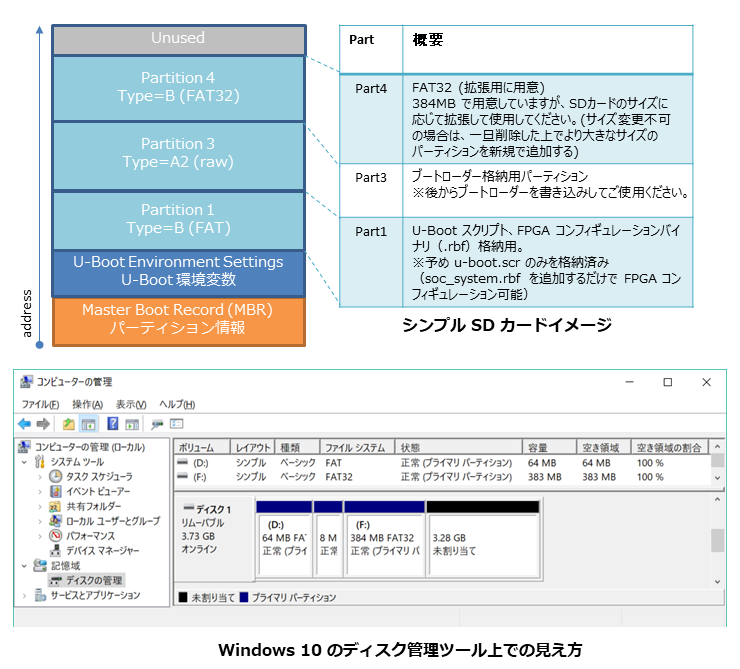The width and height of the screenshot is (740, 669).
Task: Select the 8 MB unnamed partition block
Action: (x=328, y=539)
